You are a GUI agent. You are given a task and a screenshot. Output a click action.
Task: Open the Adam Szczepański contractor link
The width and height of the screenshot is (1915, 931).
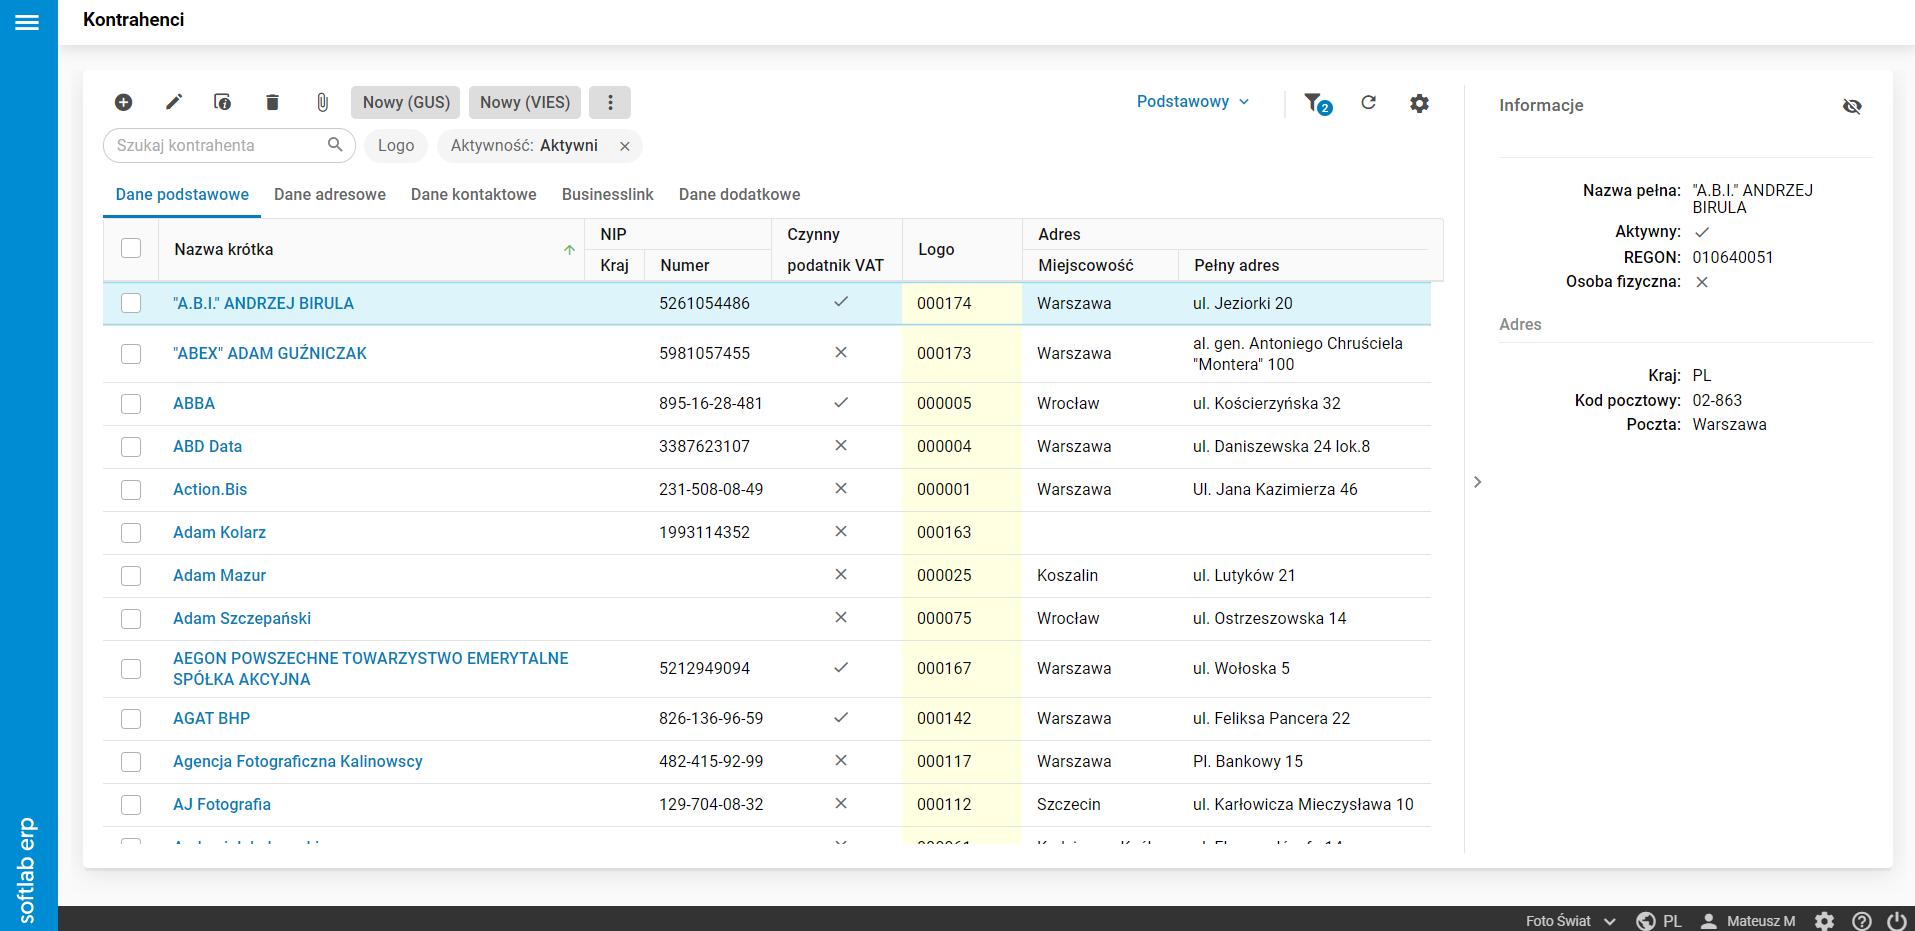coord(242,618)
